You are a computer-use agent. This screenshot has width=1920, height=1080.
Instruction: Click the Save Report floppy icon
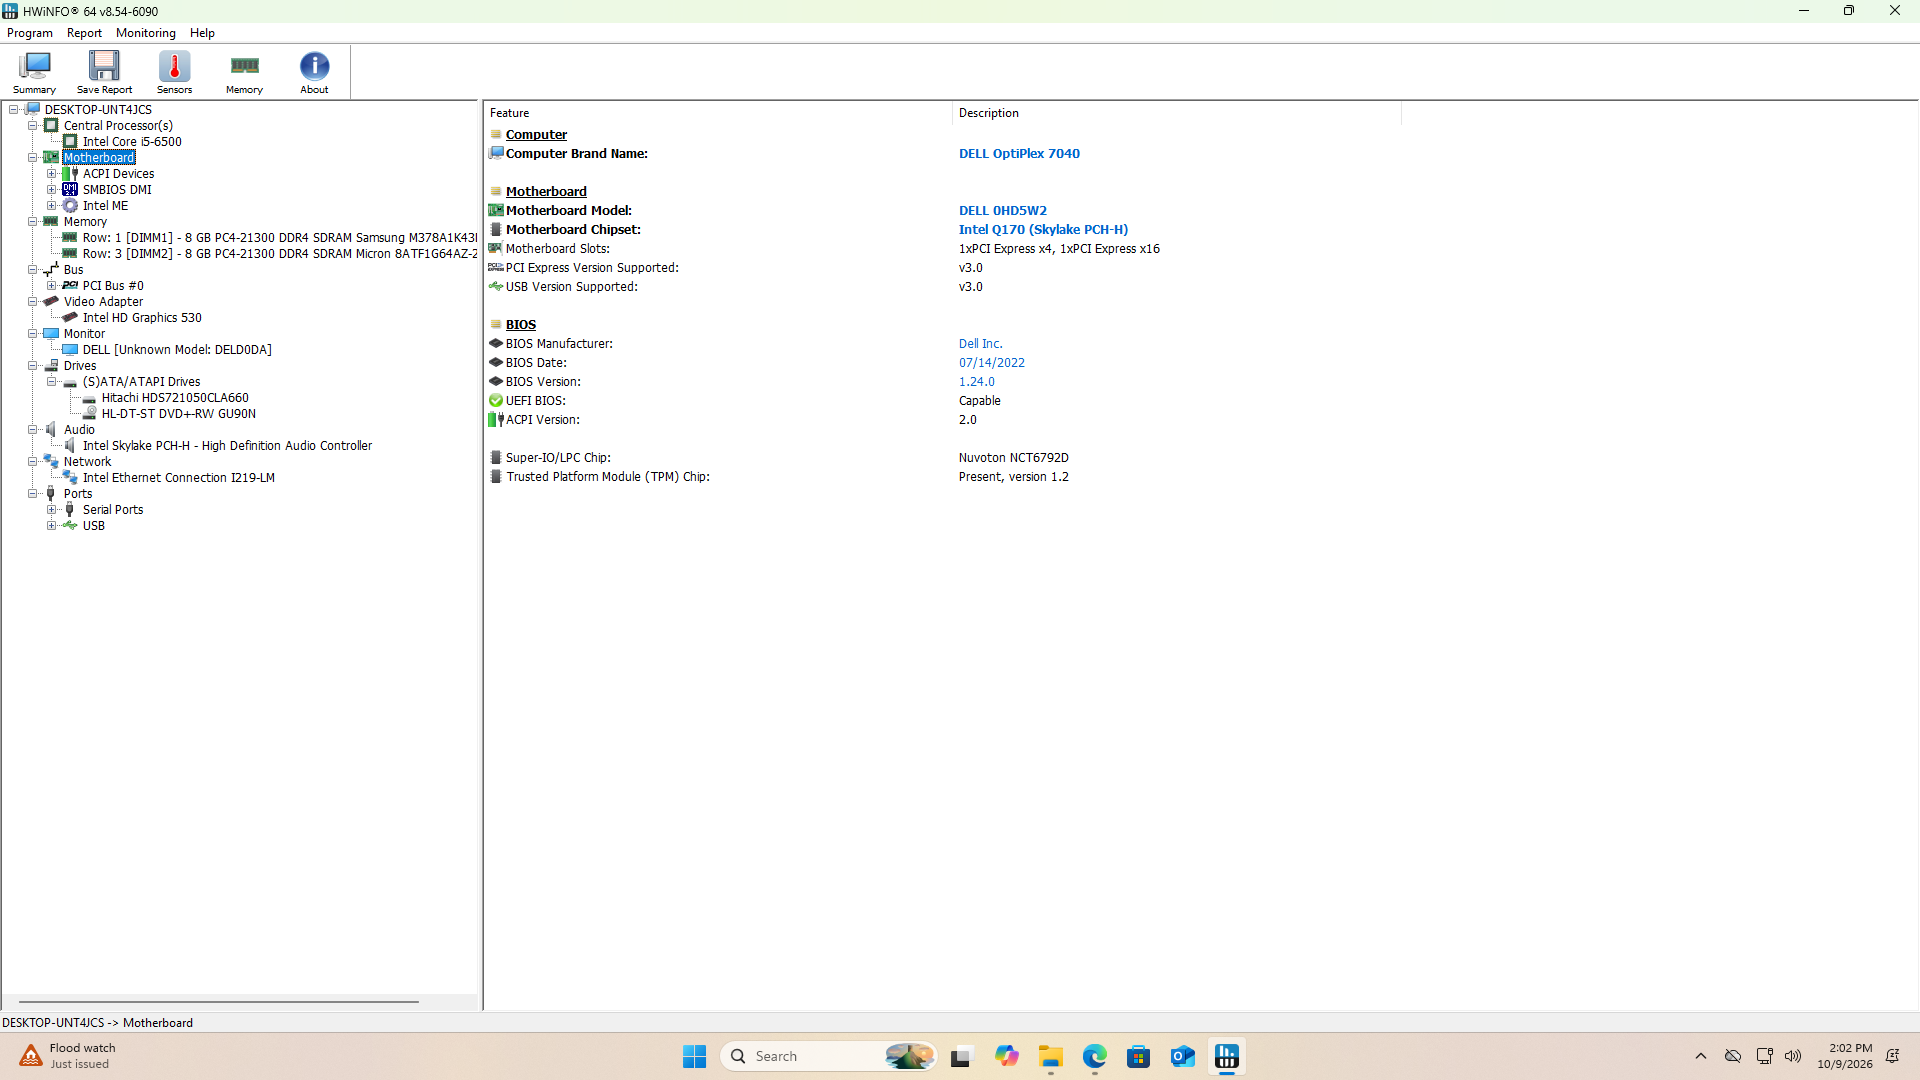tap(104, 72)
